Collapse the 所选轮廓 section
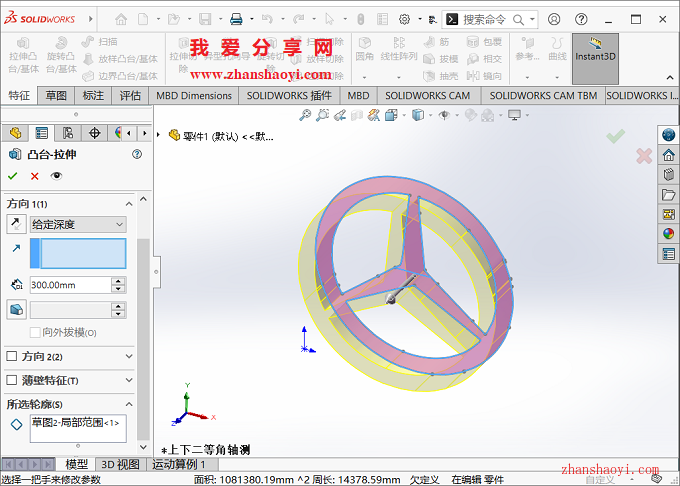The height and width of the screenshot is (486, 680). click(129, 404)
